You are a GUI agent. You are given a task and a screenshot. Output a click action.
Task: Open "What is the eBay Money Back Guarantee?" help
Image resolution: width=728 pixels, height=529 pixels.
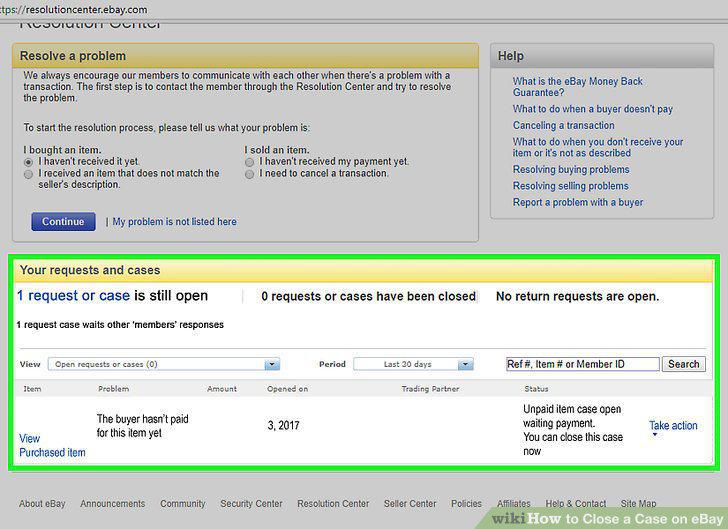click(x=578, y=87)
